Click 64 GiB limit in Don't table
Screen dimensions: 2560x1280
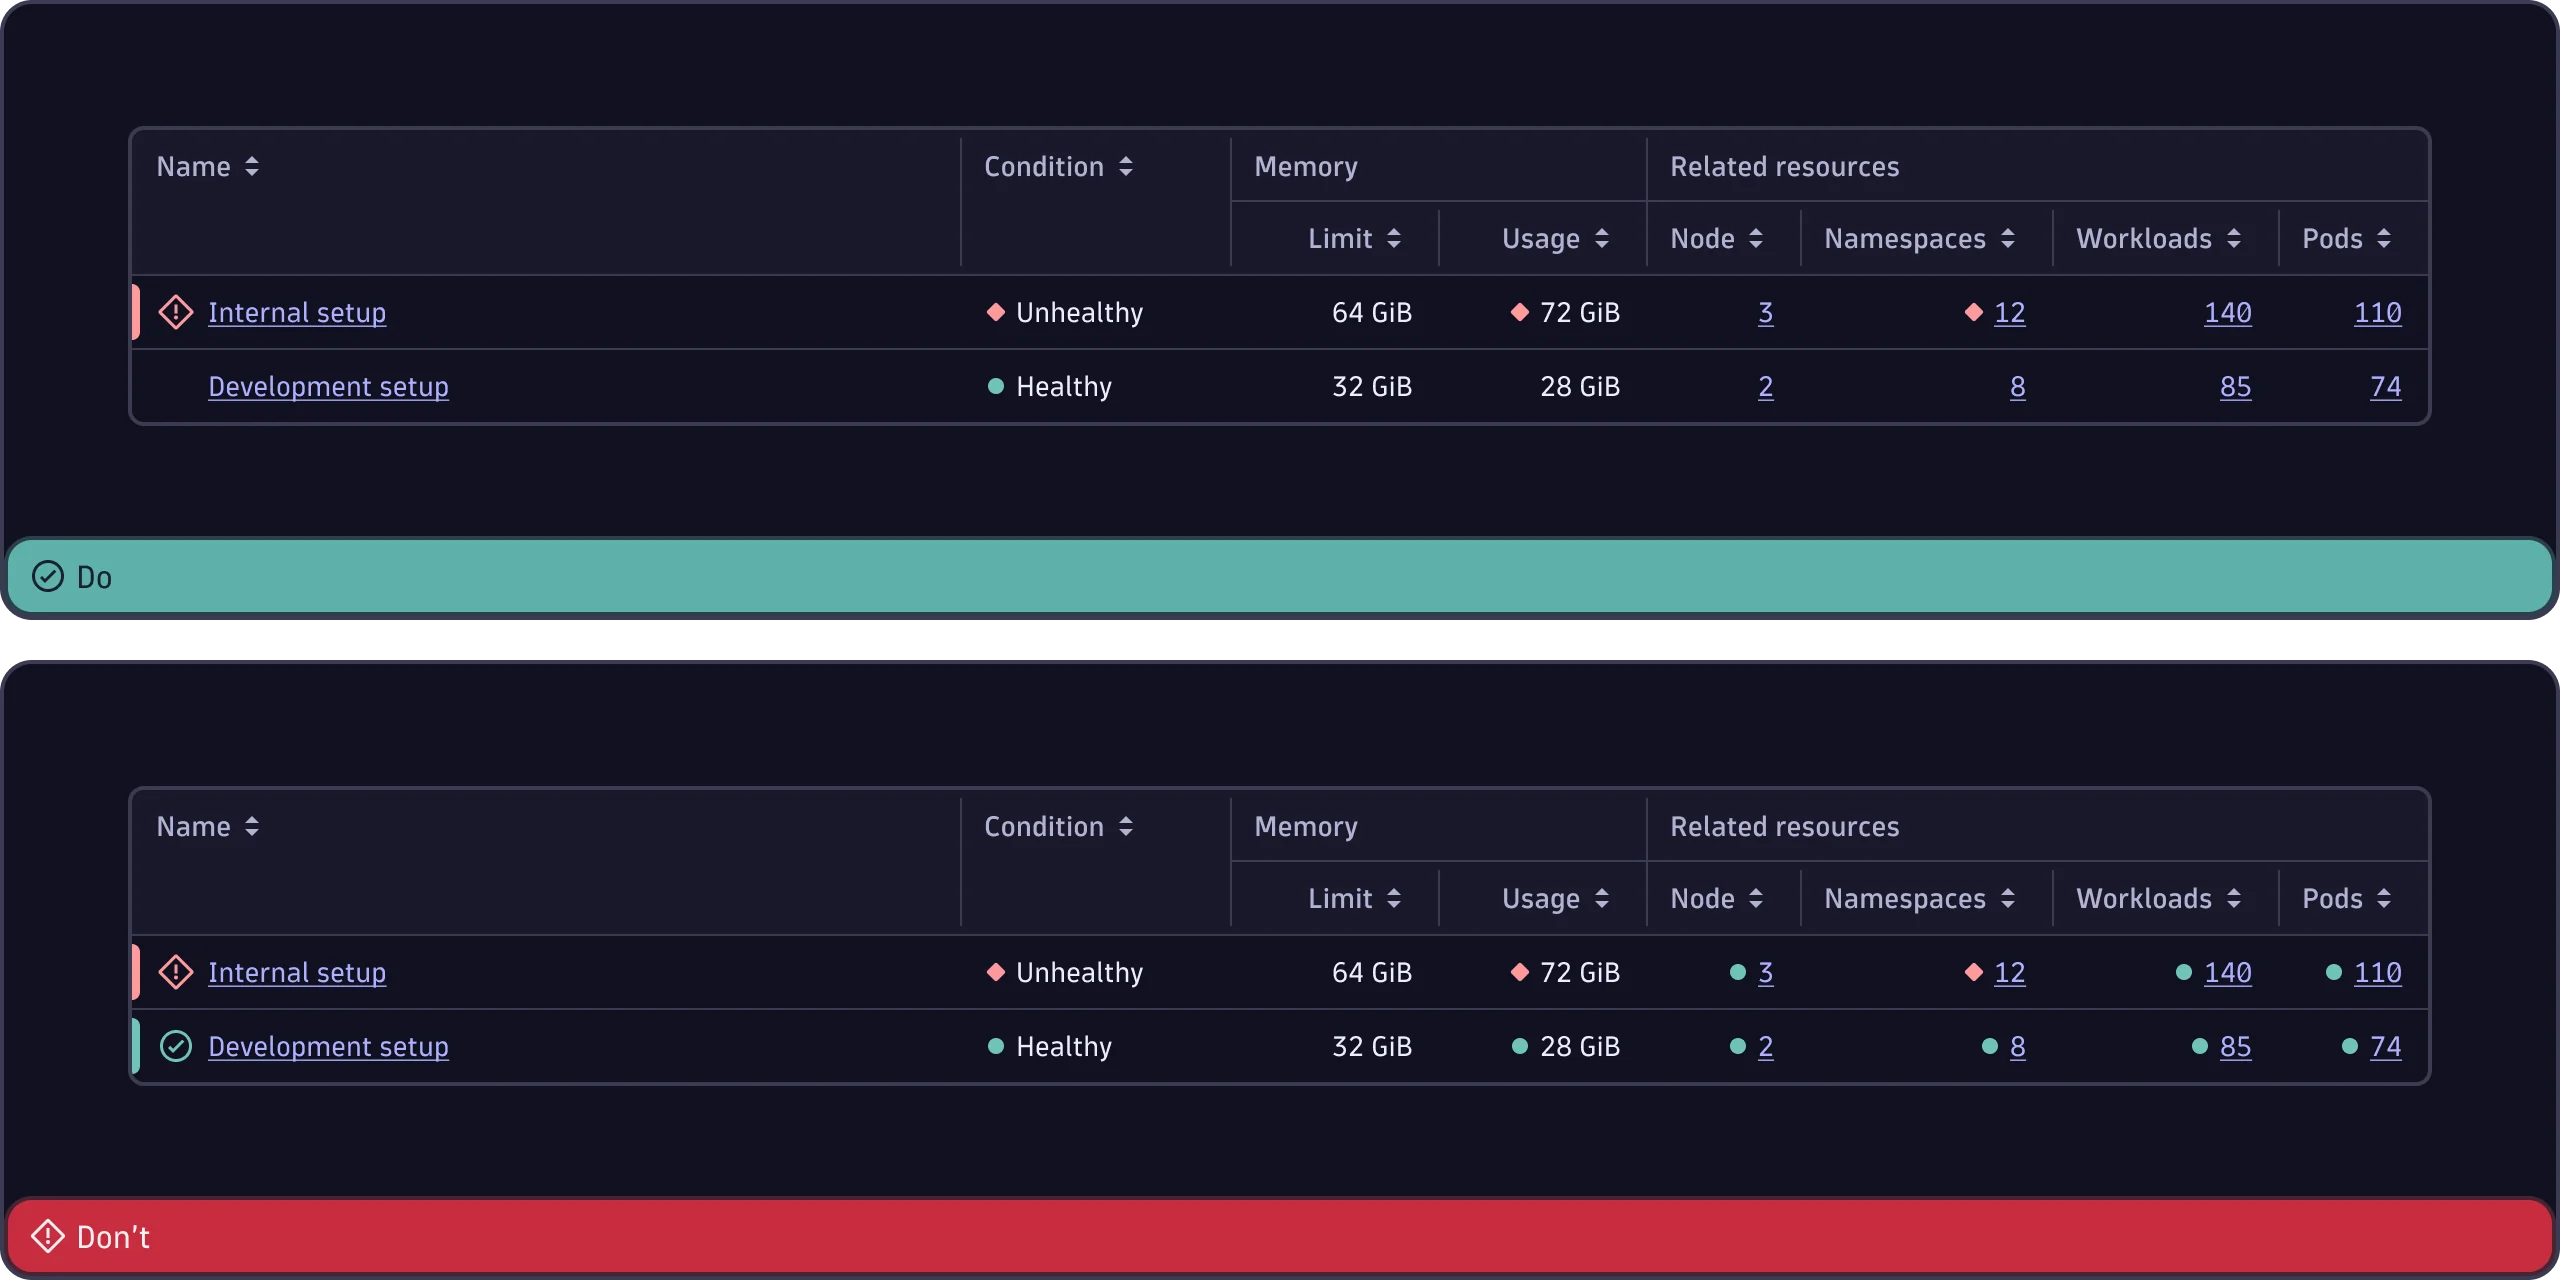pyautogui.click(x=1372, y=973)
